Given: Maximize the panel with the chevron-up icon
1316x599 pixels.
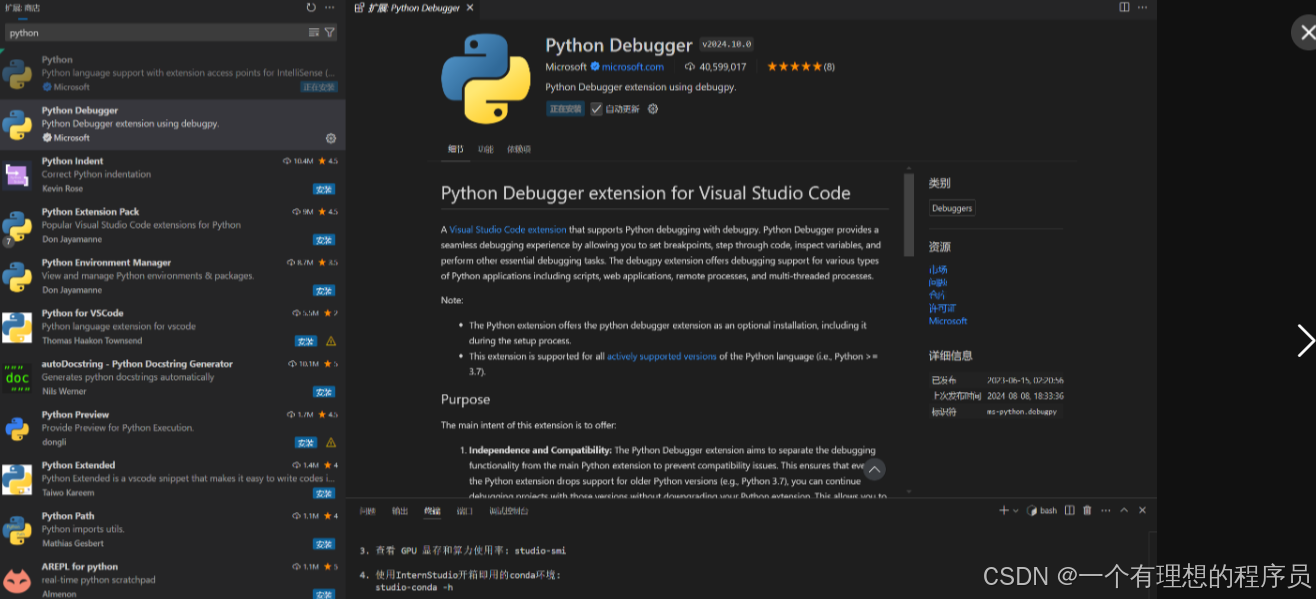Looking at the screenshot, I should pyautogui.click(x=1124, y=510).
